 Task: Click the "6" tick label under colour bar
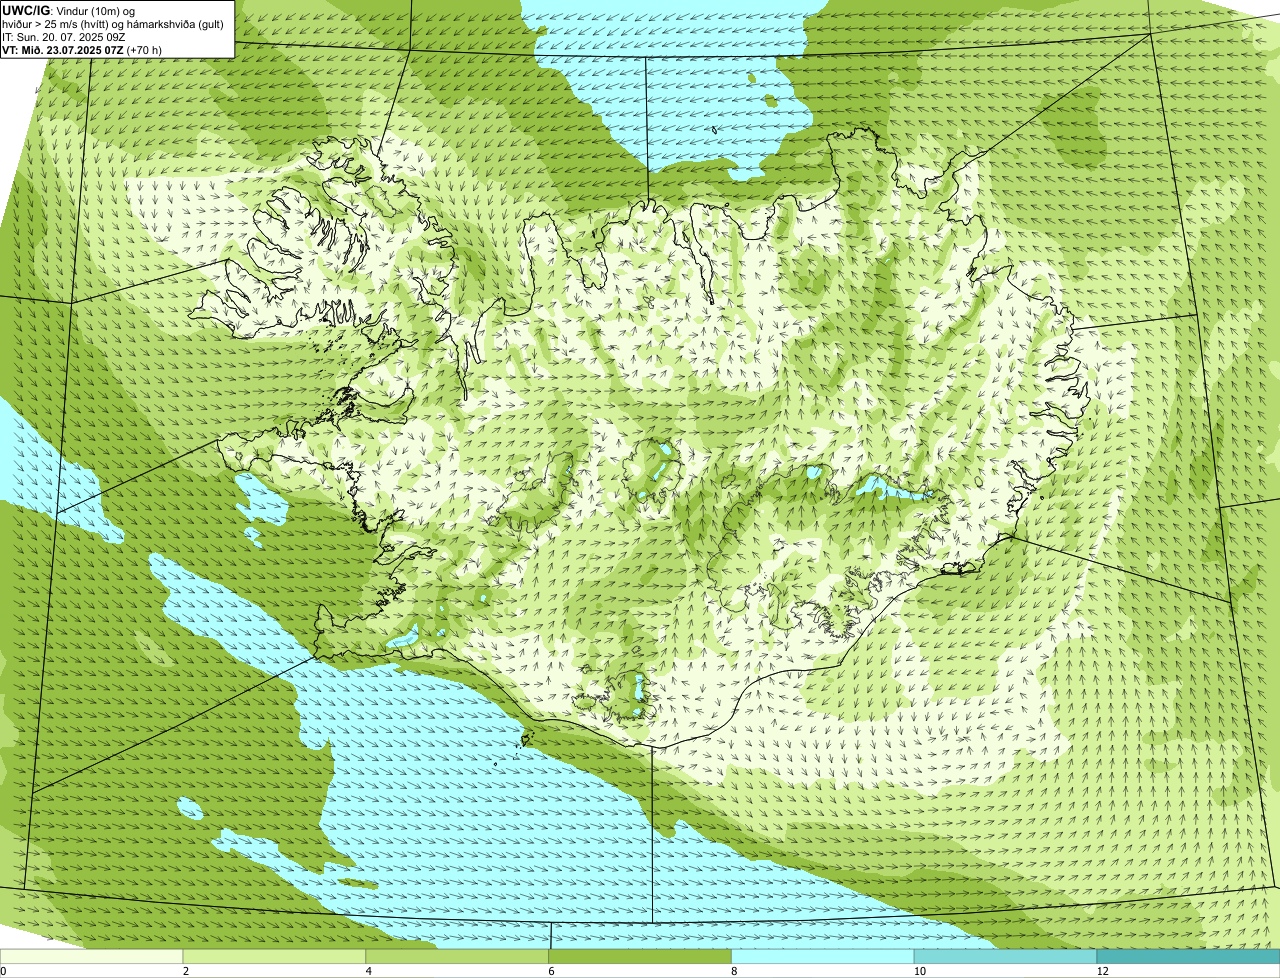click(x=551, y=971)
